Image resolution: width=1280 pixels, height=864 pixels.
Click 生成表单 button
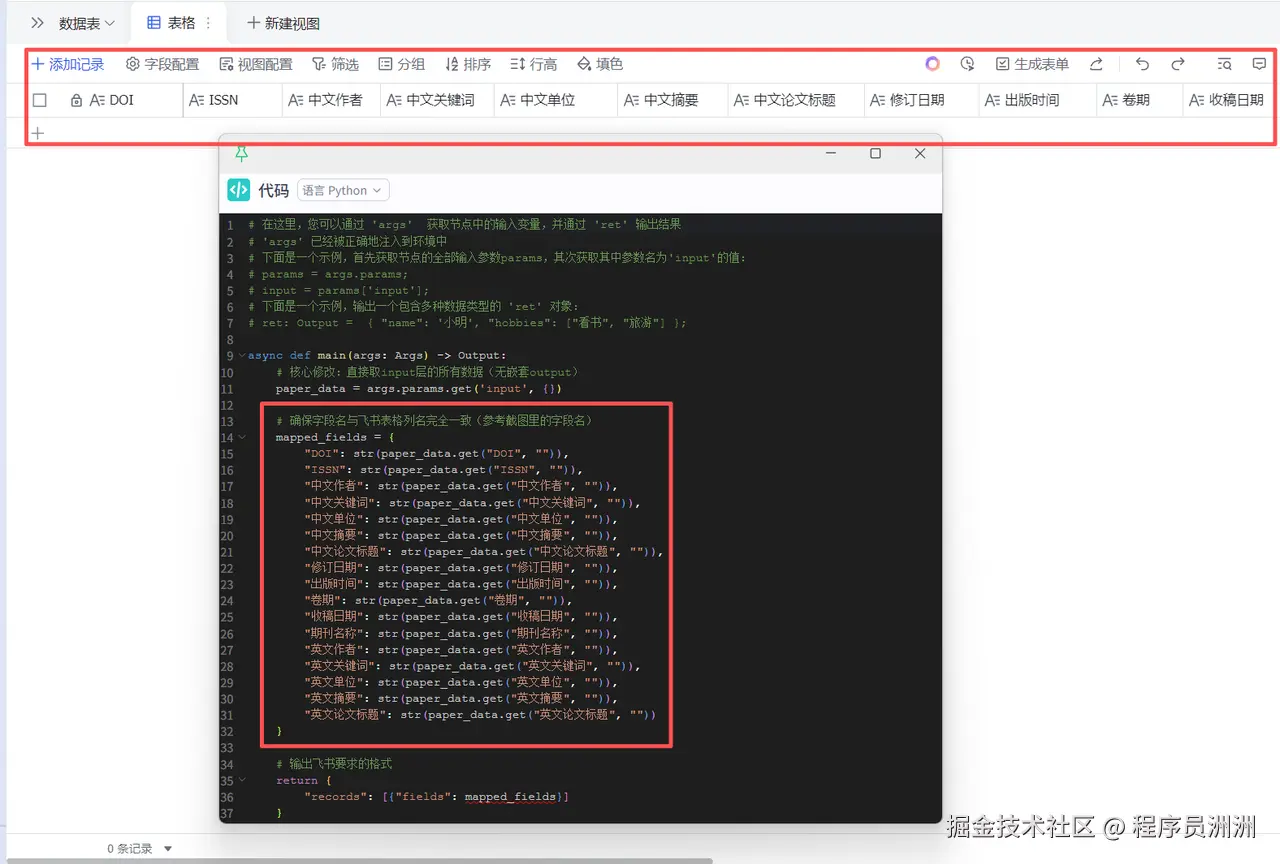[x=1032, y=64]
